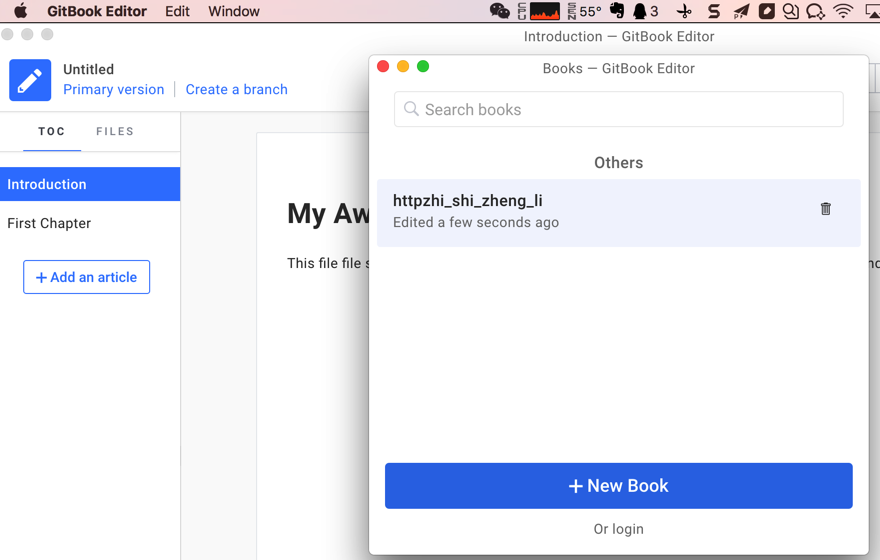Click the Untitled book title
The height and width of the screenshot is (560, 880).
(89, 69)
